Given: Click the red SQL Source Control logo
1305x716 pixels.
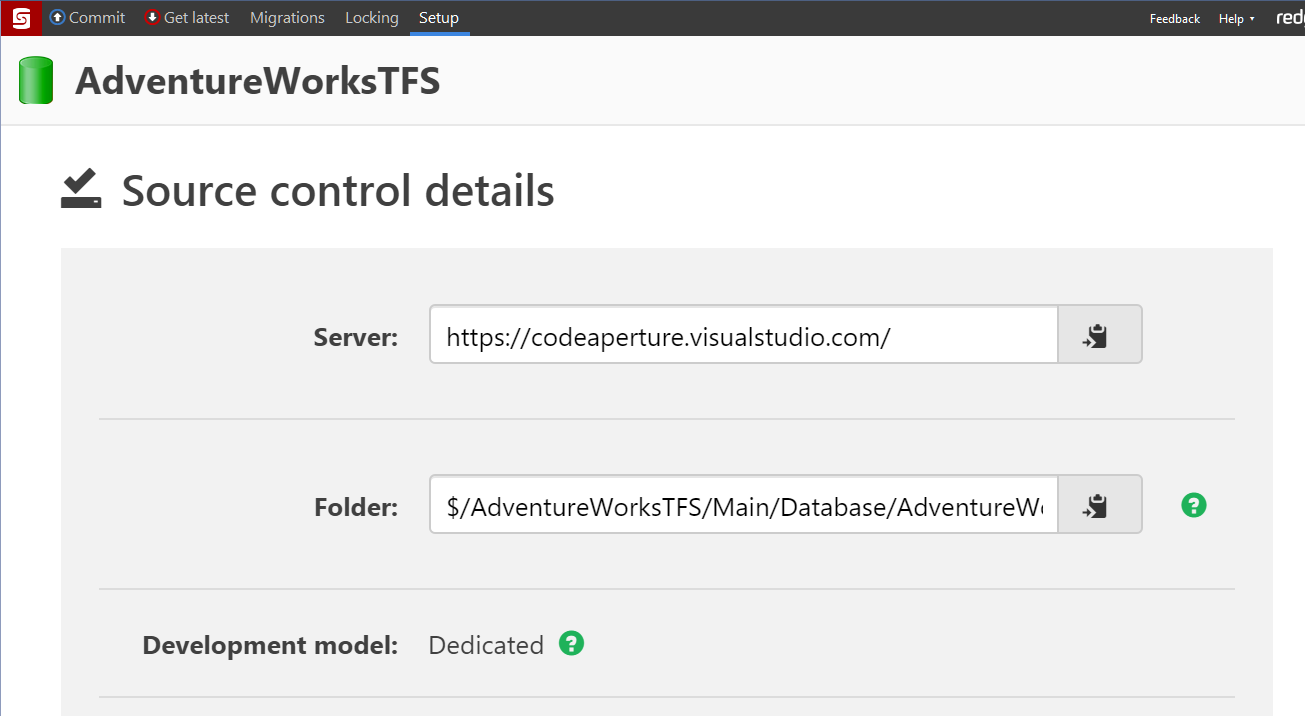Looking at the screenshot, I should (20, 18).
